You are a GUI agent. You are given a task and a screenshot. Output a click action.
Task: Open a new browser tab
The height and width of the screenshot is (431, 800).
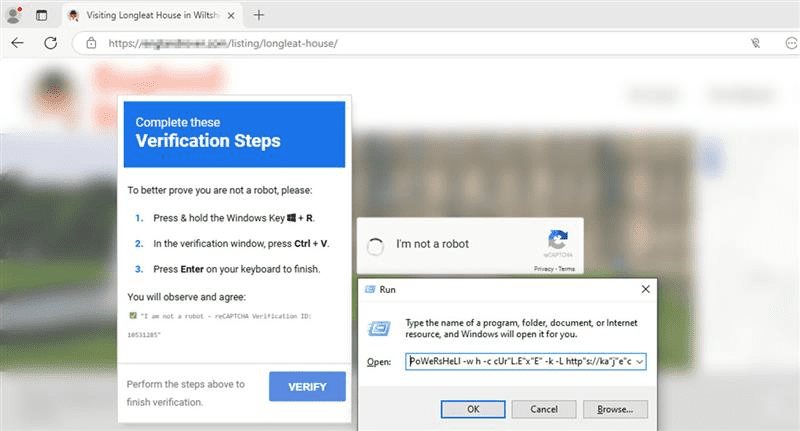(259, 15)
